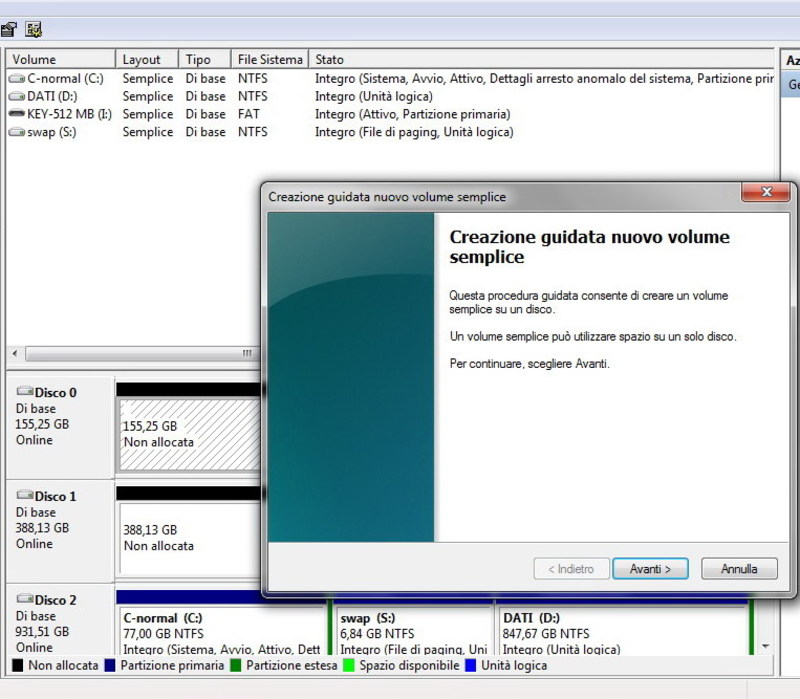Click the dark blue Partizione primaria legend swatch
800x699 pixels.
coord(110,665)
